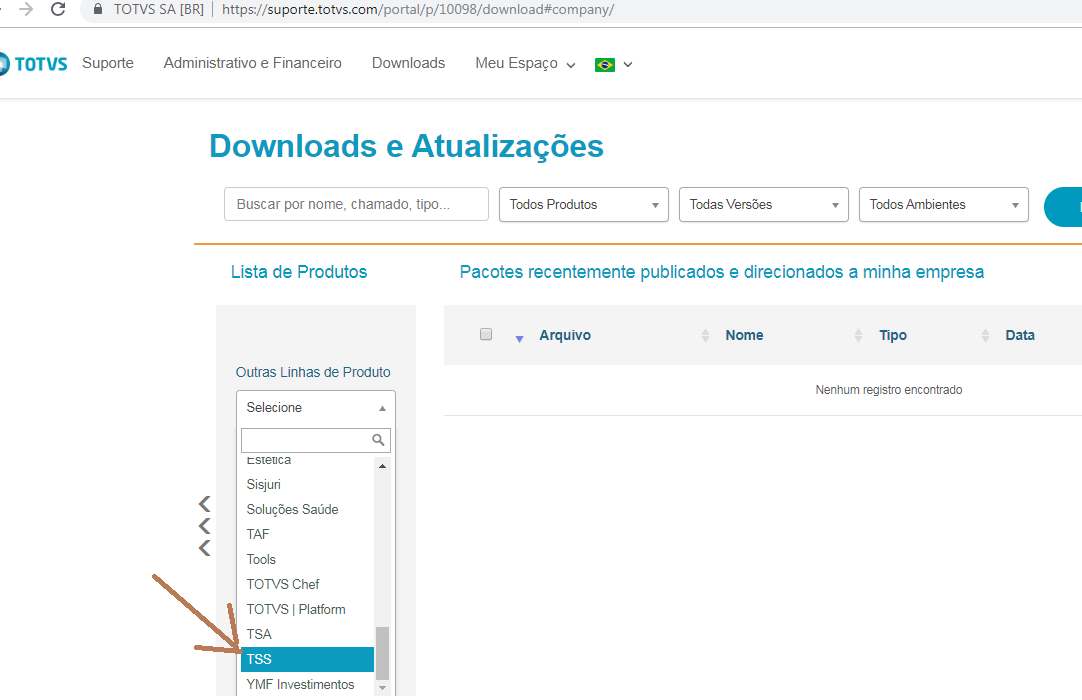
Task: Open the Todos Ambientes dropdown
Action: tap(944, 204)
